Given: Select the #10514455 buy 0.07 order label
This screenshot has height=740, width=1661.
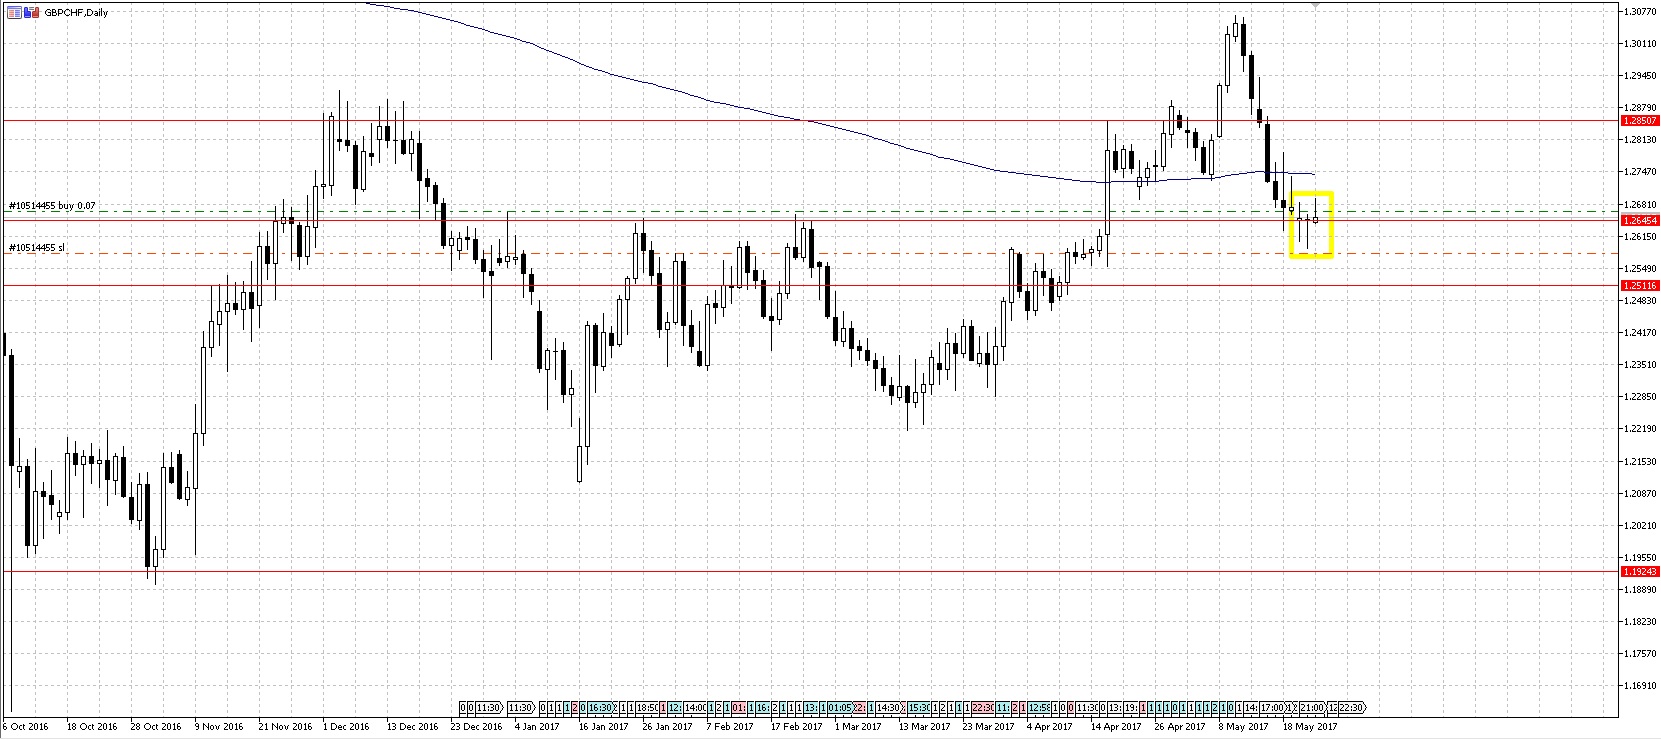Looking at the screenshot, I should coord(52,206).
